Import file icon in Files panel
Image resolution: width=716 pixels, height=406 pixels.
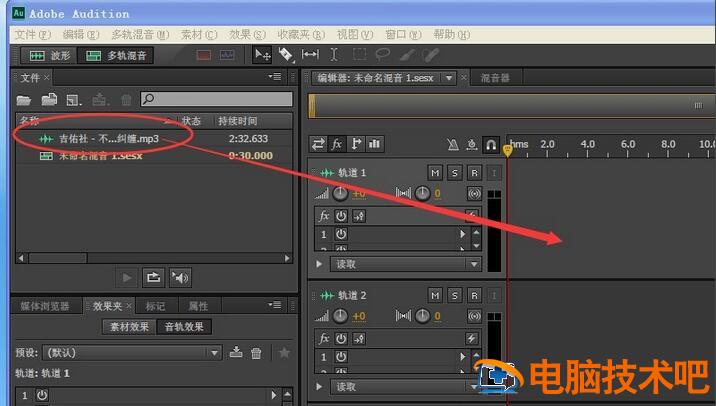pyautogui.click(x=49, y=99)
